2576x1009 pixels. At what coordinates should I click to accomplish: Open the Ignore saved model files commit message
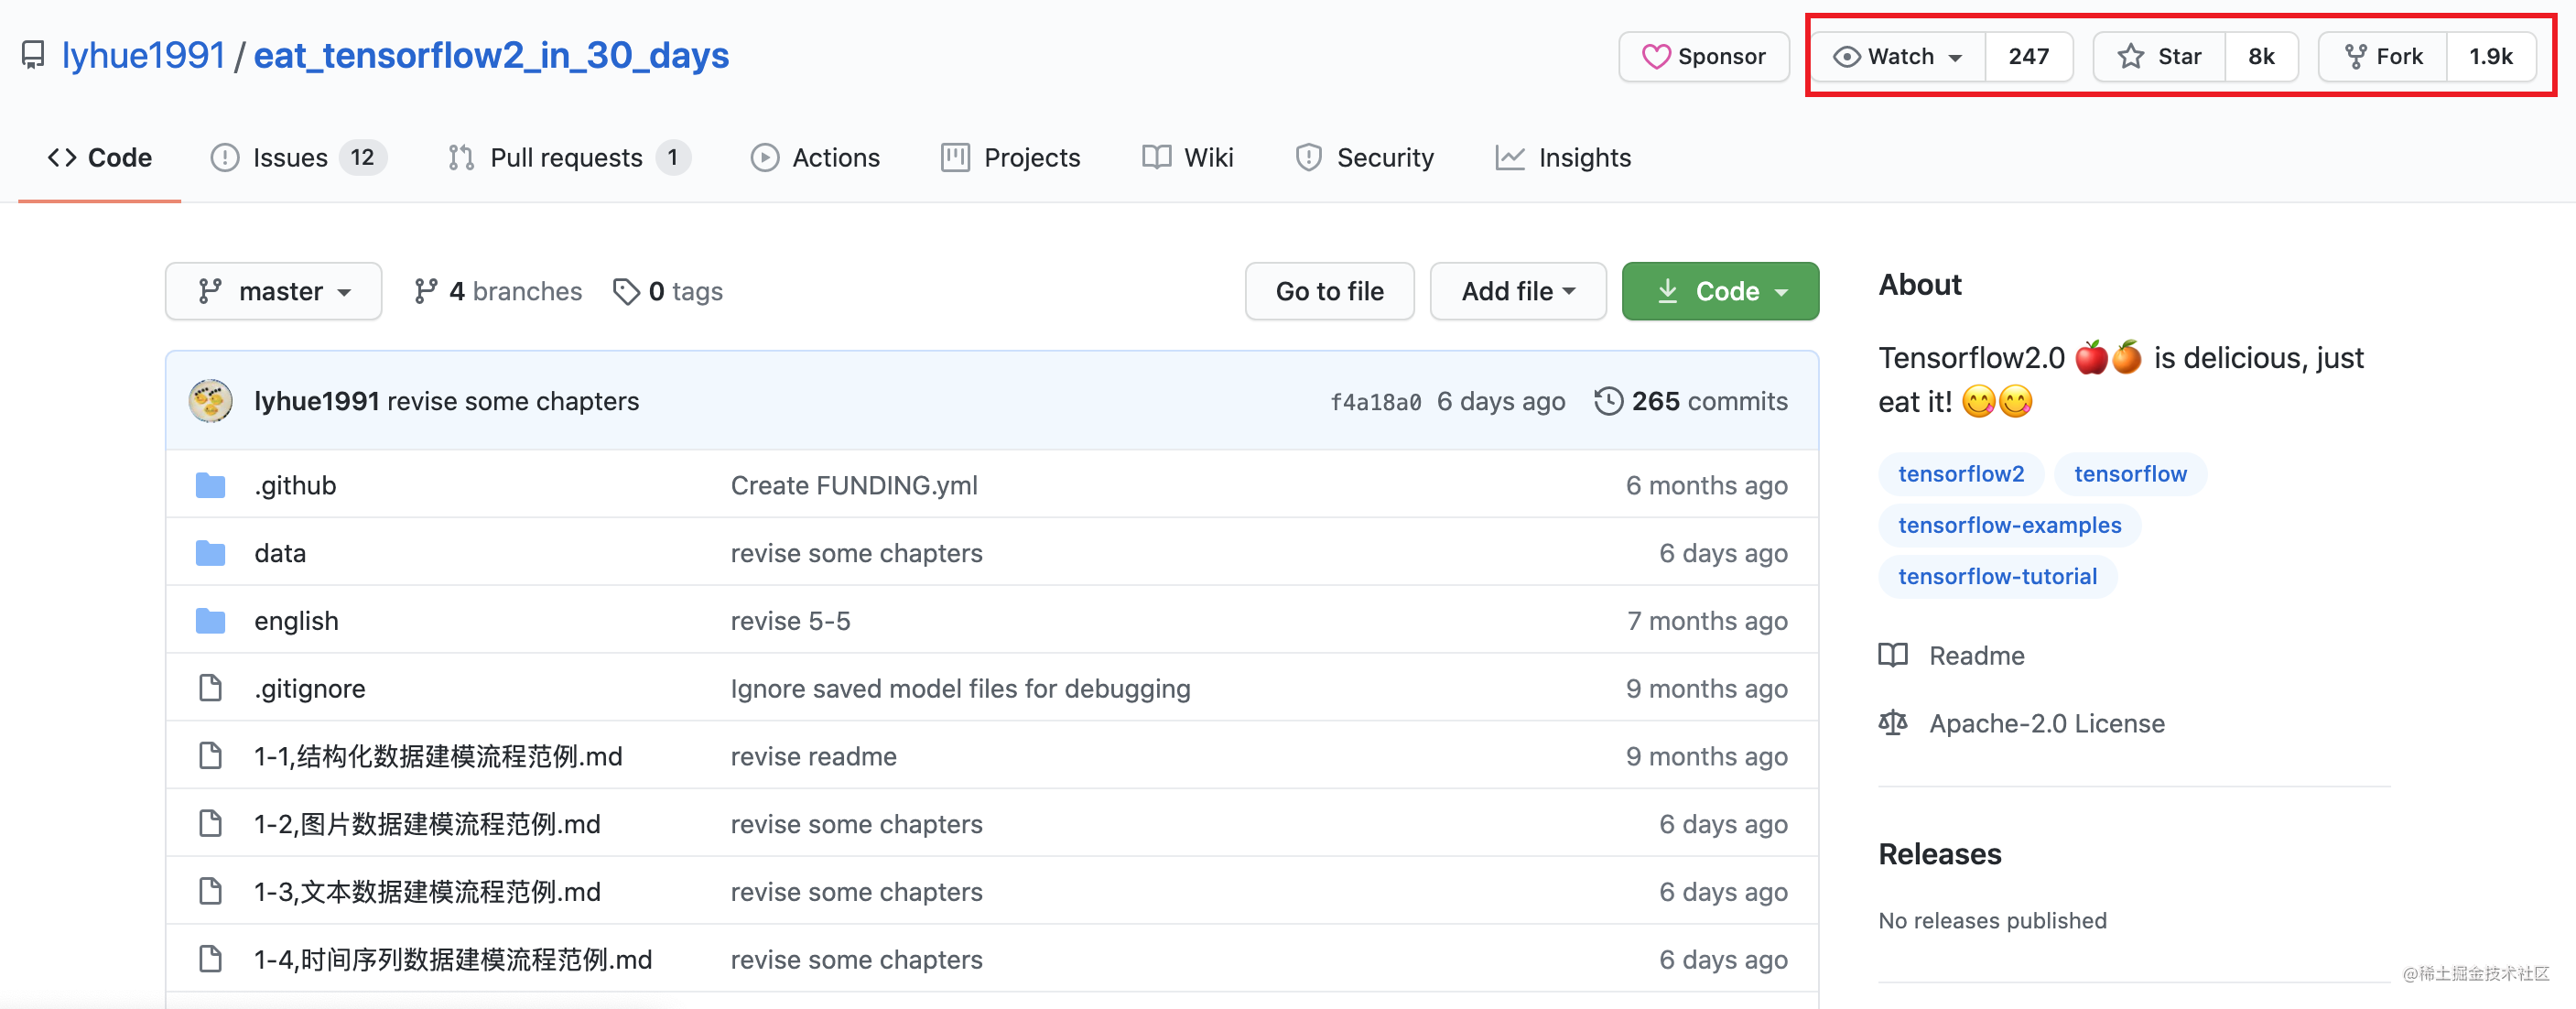pyautogui.click(x=960, y=689)
